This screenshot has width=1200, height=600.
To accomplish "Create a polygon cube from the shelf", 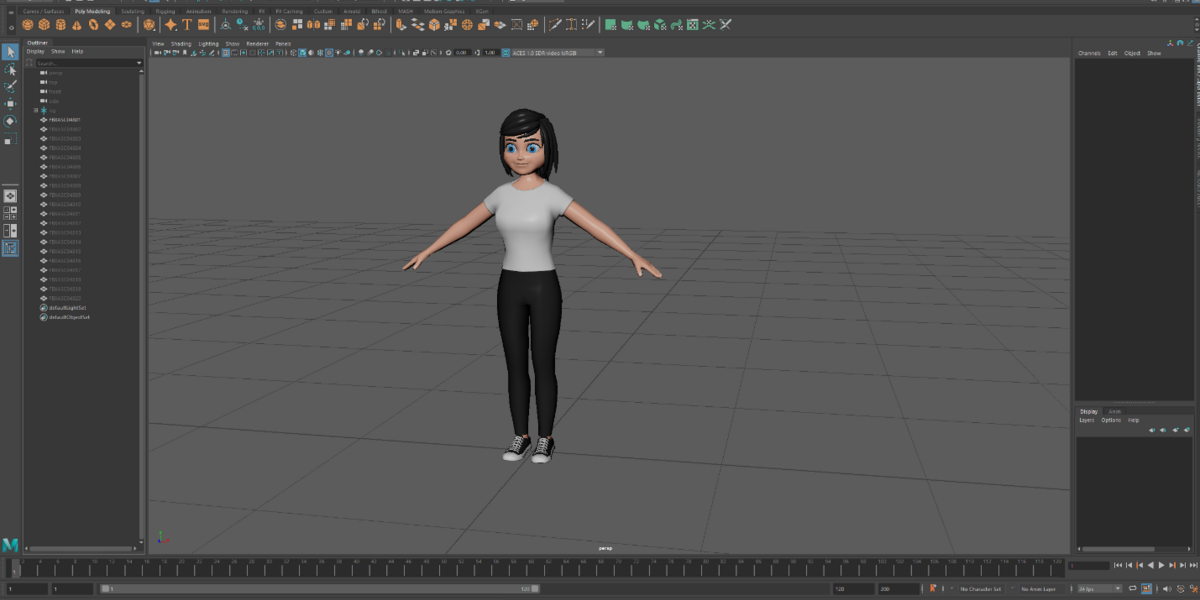I will pyautogui.click(x=44, y=24).
